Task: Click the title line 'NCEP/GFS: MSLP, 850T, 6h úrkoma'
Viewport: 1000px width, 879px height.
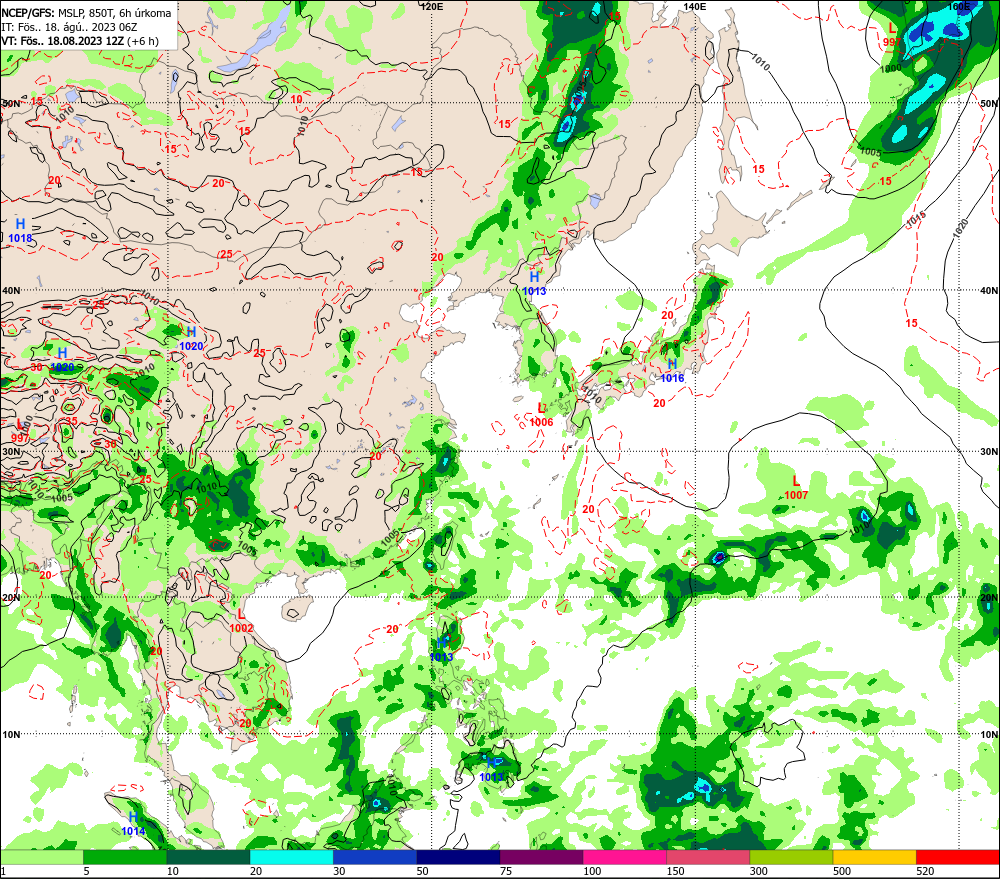Action: [86, 13]
